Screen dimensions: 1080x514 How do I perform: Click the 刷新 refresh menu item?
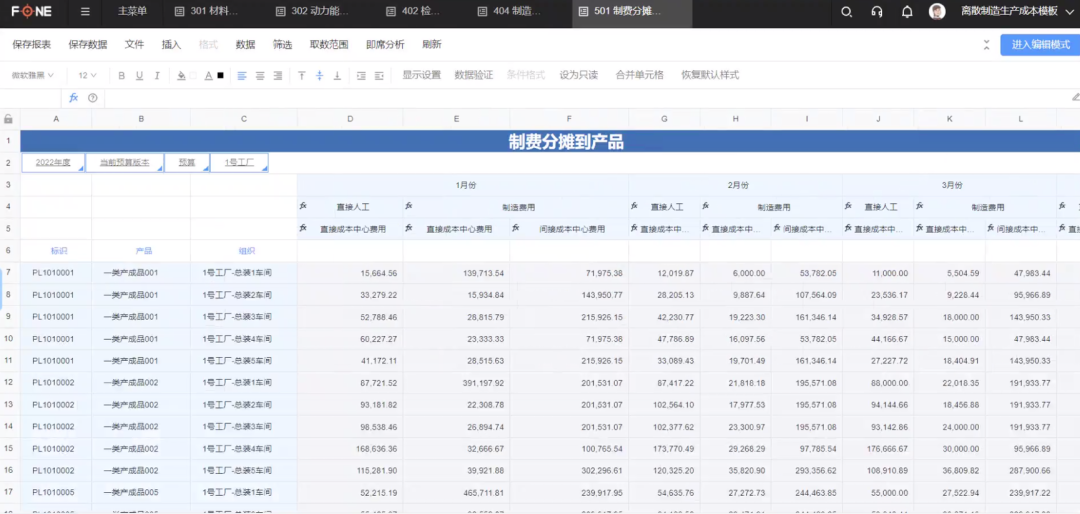432,45
